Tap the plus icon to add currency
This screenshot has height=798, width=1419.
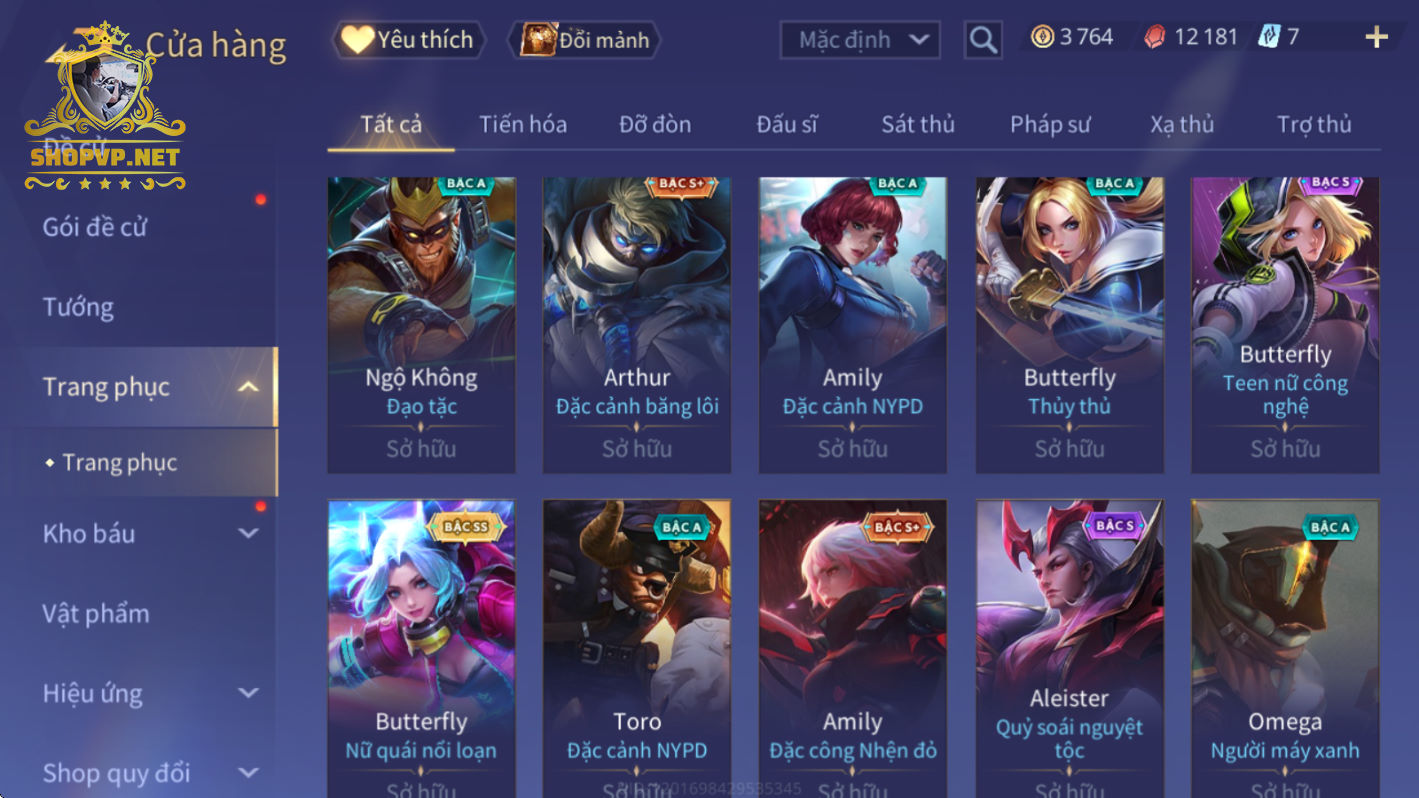(1377, 38)
